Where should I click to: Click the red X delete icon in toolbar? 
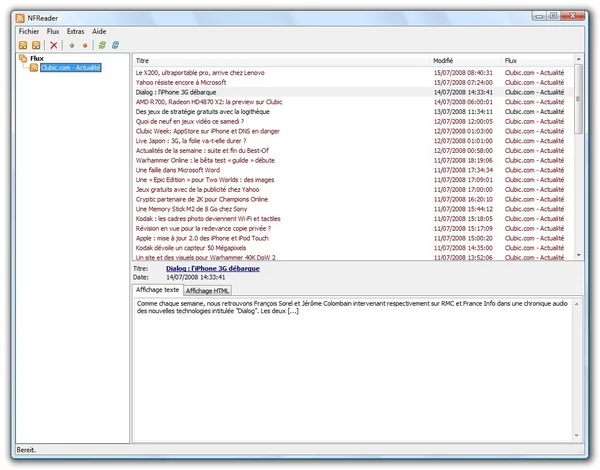[54, 45]
